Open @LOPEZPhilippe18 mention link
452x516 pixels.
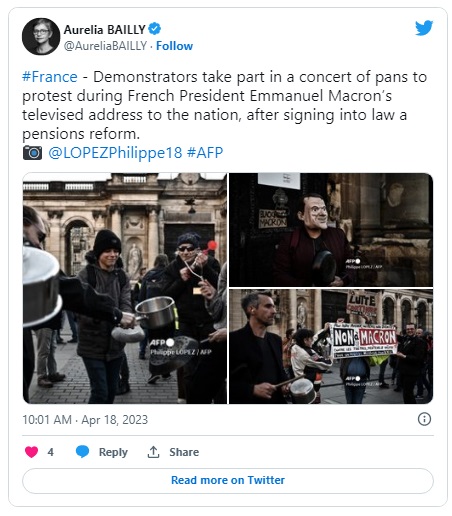pyautogui.click(x=115, y=153)
